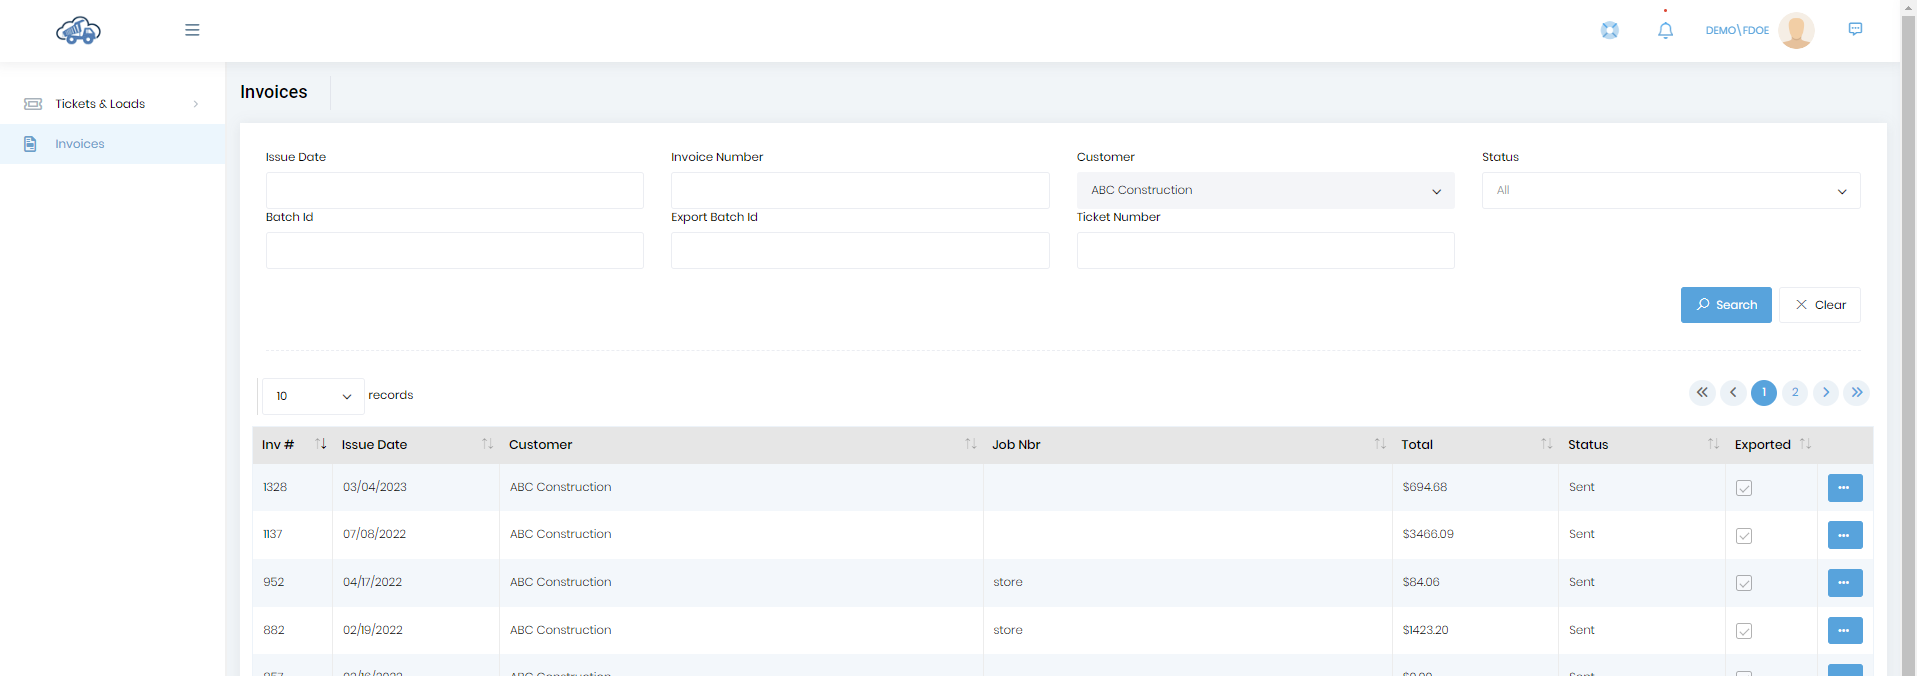This screenshot has height=676, width=1917.
Task: Open actions menu for invoice 882
Action: pyautogui.click(x=1845, y=631)
